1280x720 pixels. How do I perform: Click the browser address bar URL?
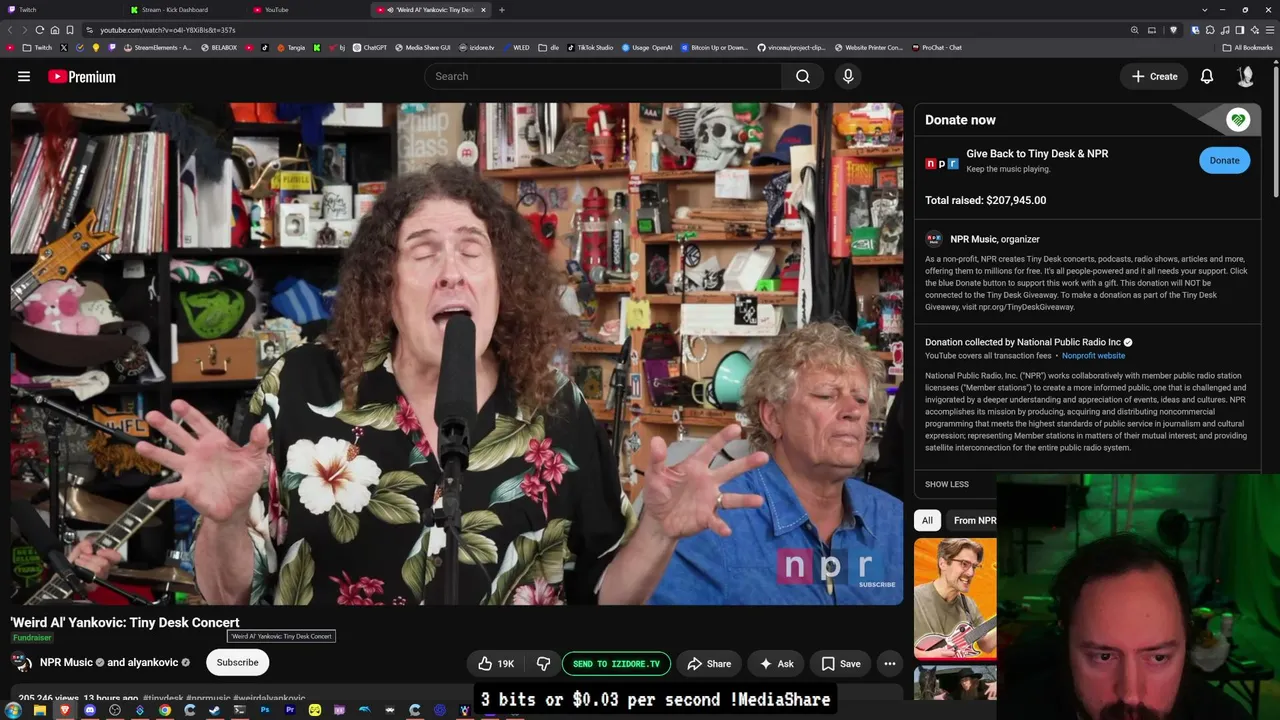tap(168, 30)
